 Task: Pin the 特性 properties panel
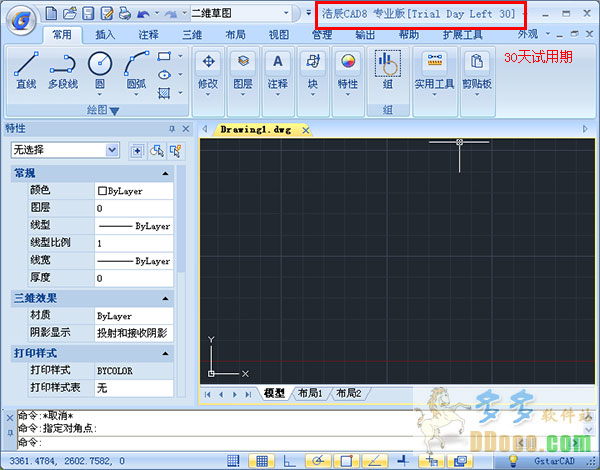coord(172,129)
